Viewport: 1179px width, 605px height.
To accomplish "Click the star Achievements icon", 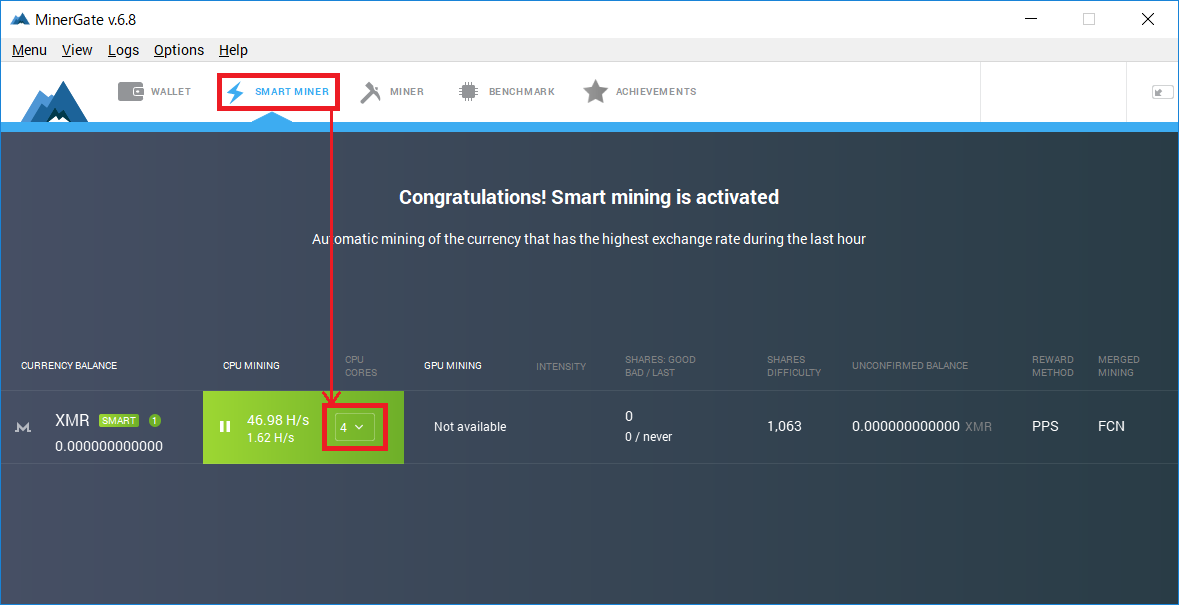I will coord(596,92).
